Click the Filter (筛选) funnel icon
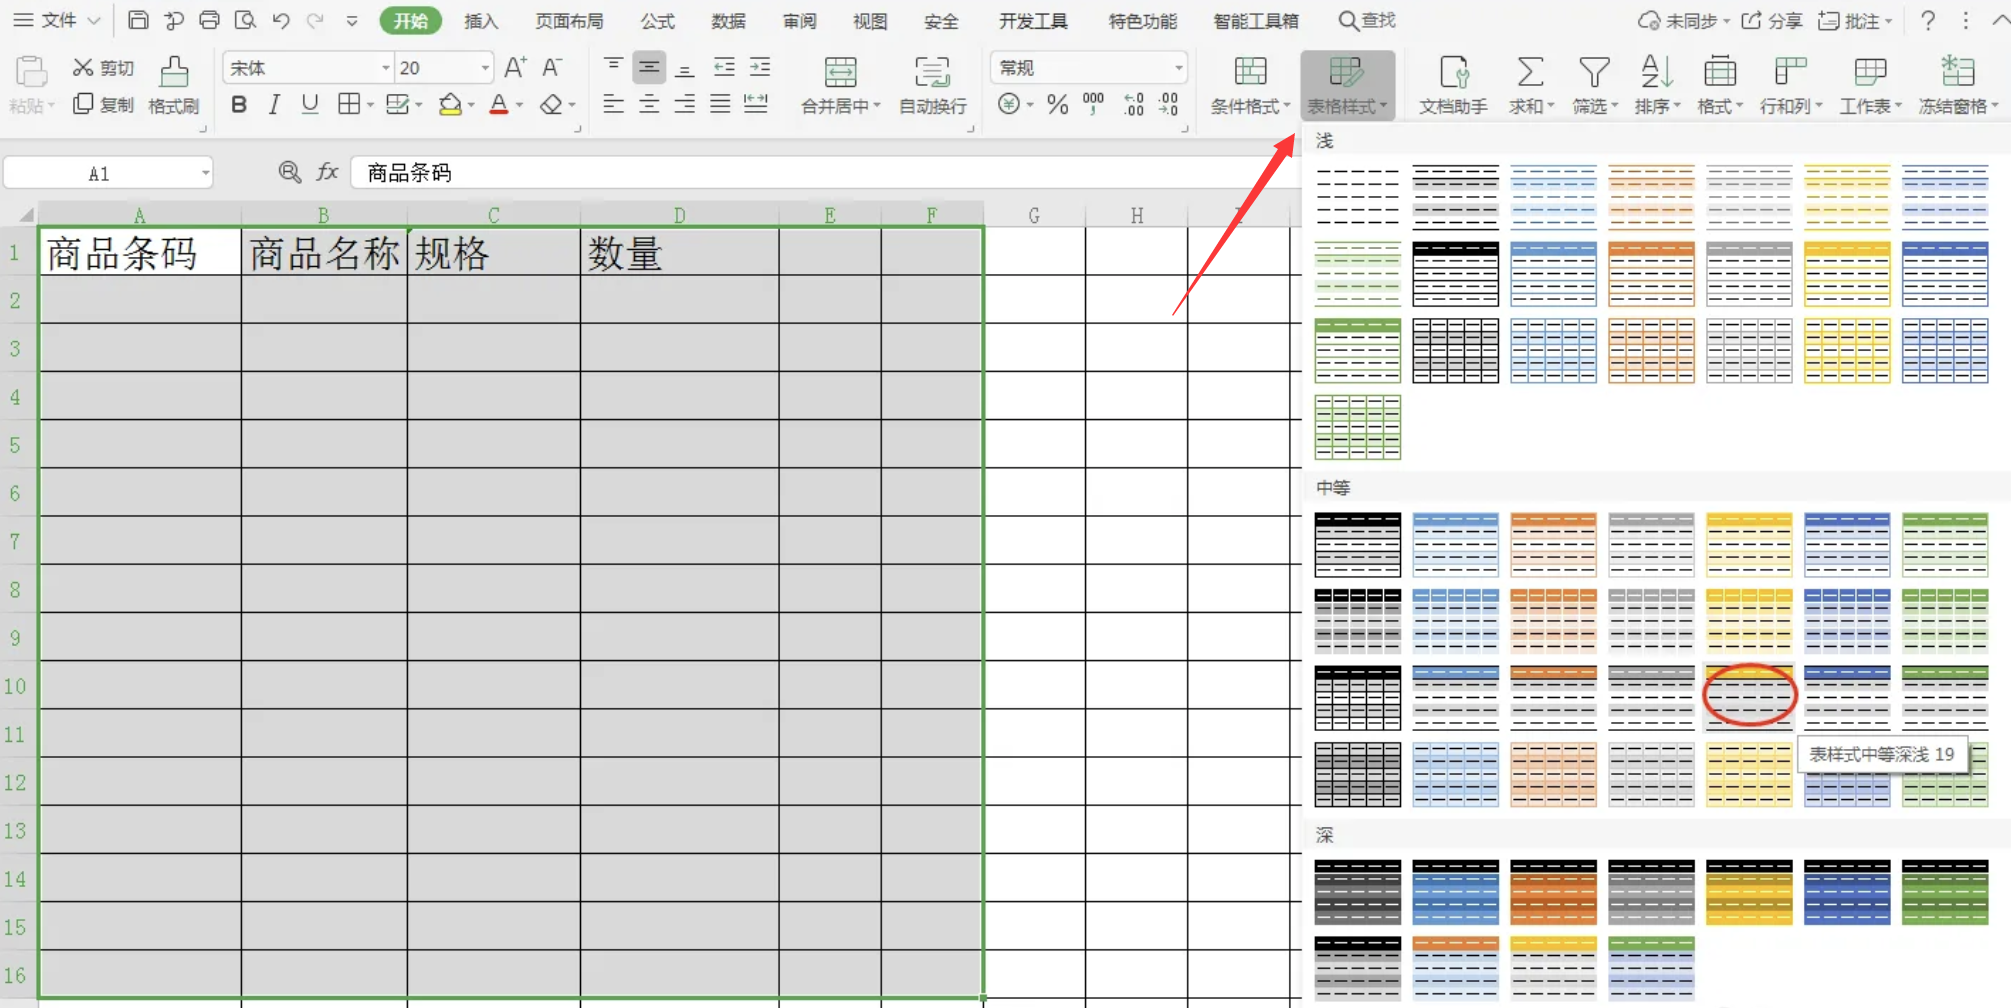 (x=1593, y=73)
